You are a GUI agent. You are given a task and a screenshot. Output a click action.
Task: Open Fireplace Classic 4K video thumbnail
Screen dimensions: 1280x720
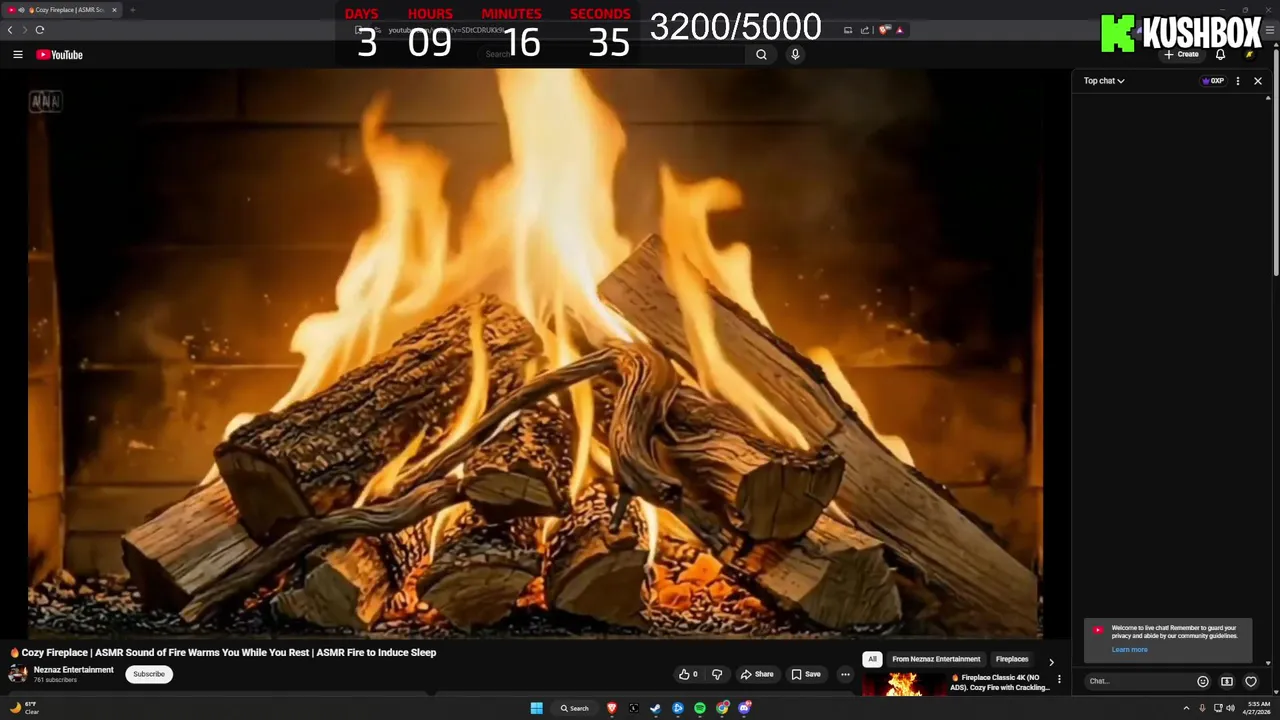pyautogui.click(x=904, y=684)
